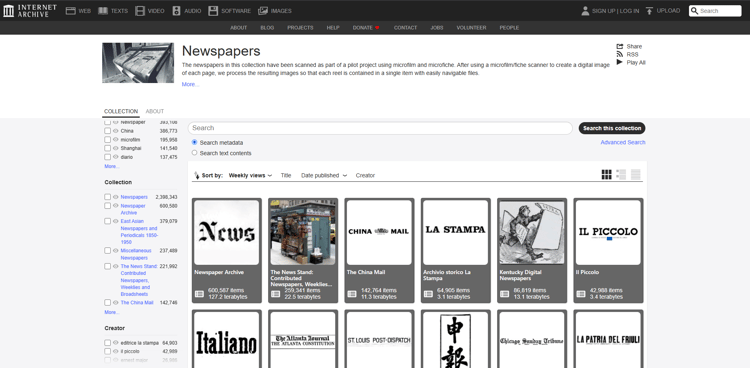
Task: Check the Miscellaneous Newspapers filter box
Action: point(108,250)
